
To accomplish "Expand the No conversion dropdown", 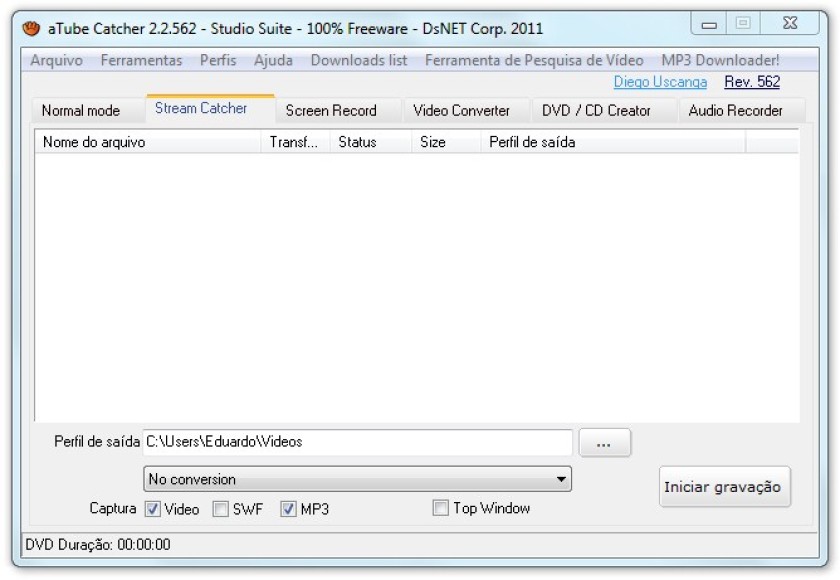I will (357, 479).
